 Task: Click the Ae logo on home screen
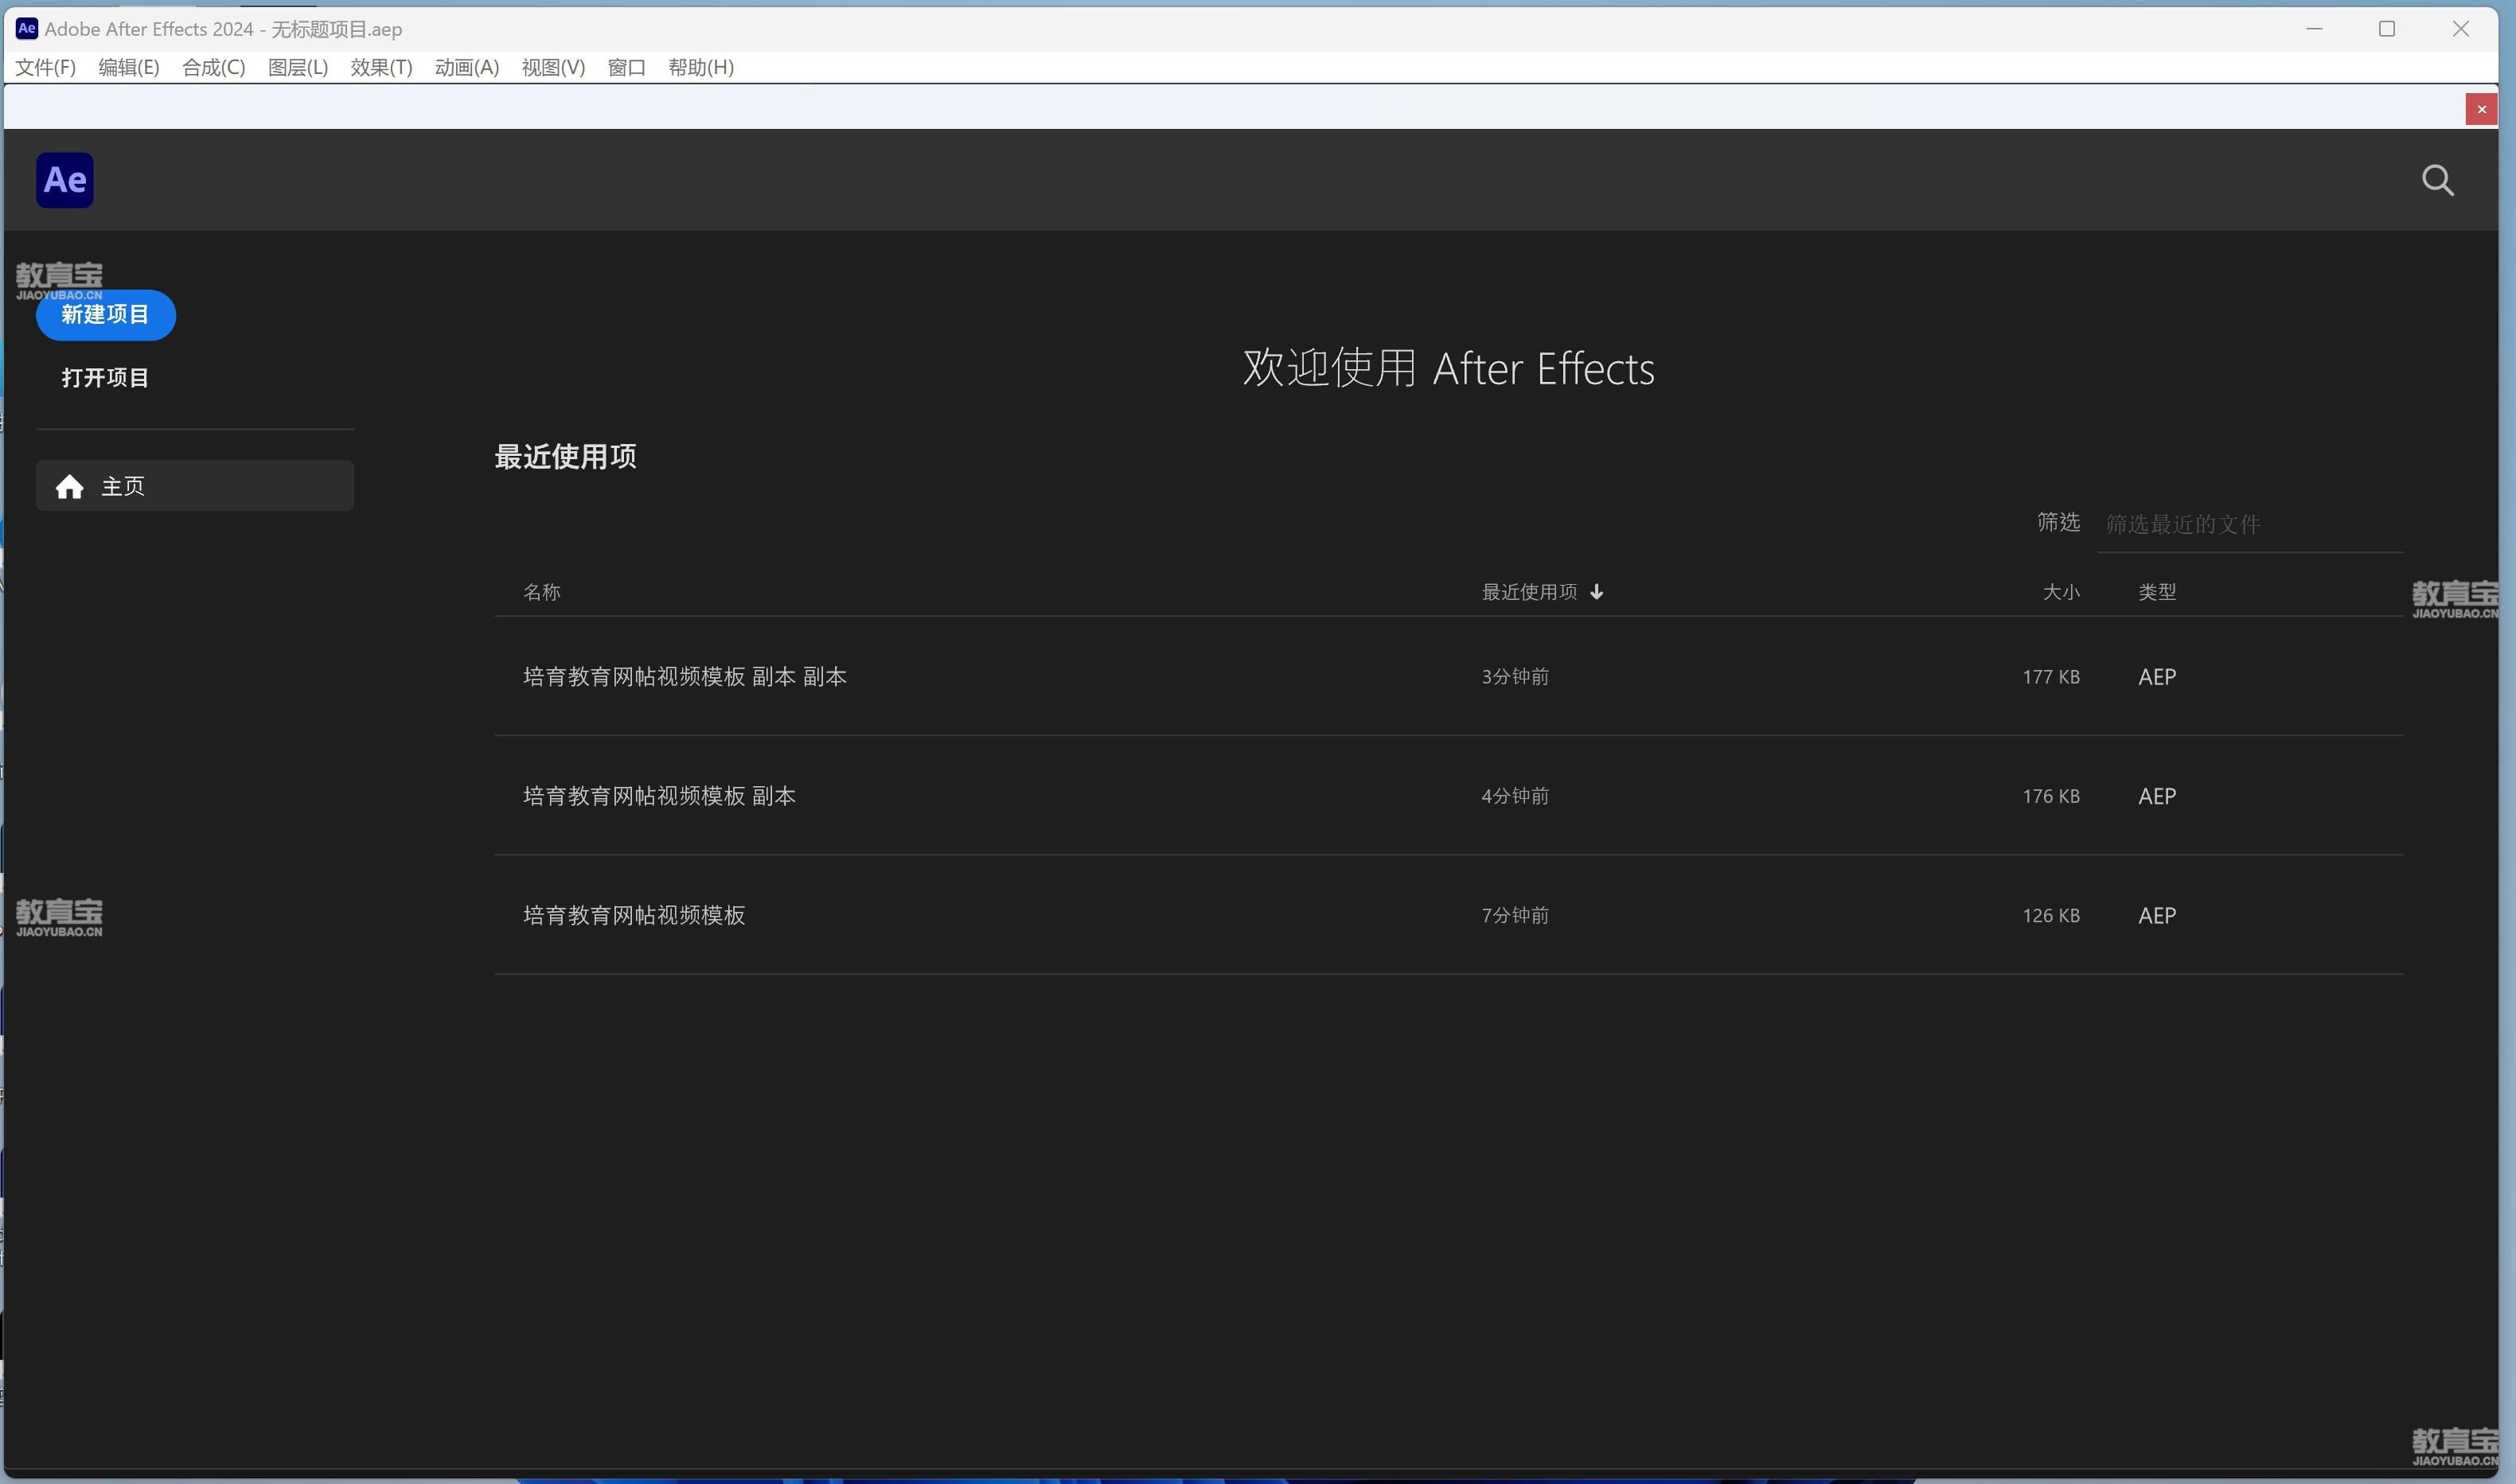click(x=65, y=180)
